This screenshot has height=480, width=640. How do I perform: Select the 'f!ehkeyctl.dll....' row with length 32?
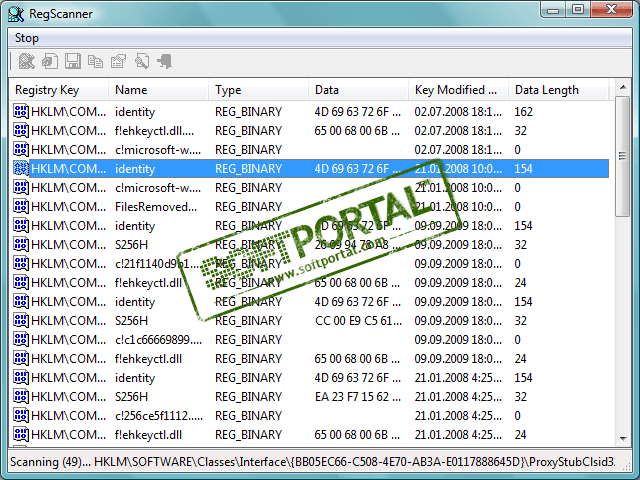click(x=310, y=131)
